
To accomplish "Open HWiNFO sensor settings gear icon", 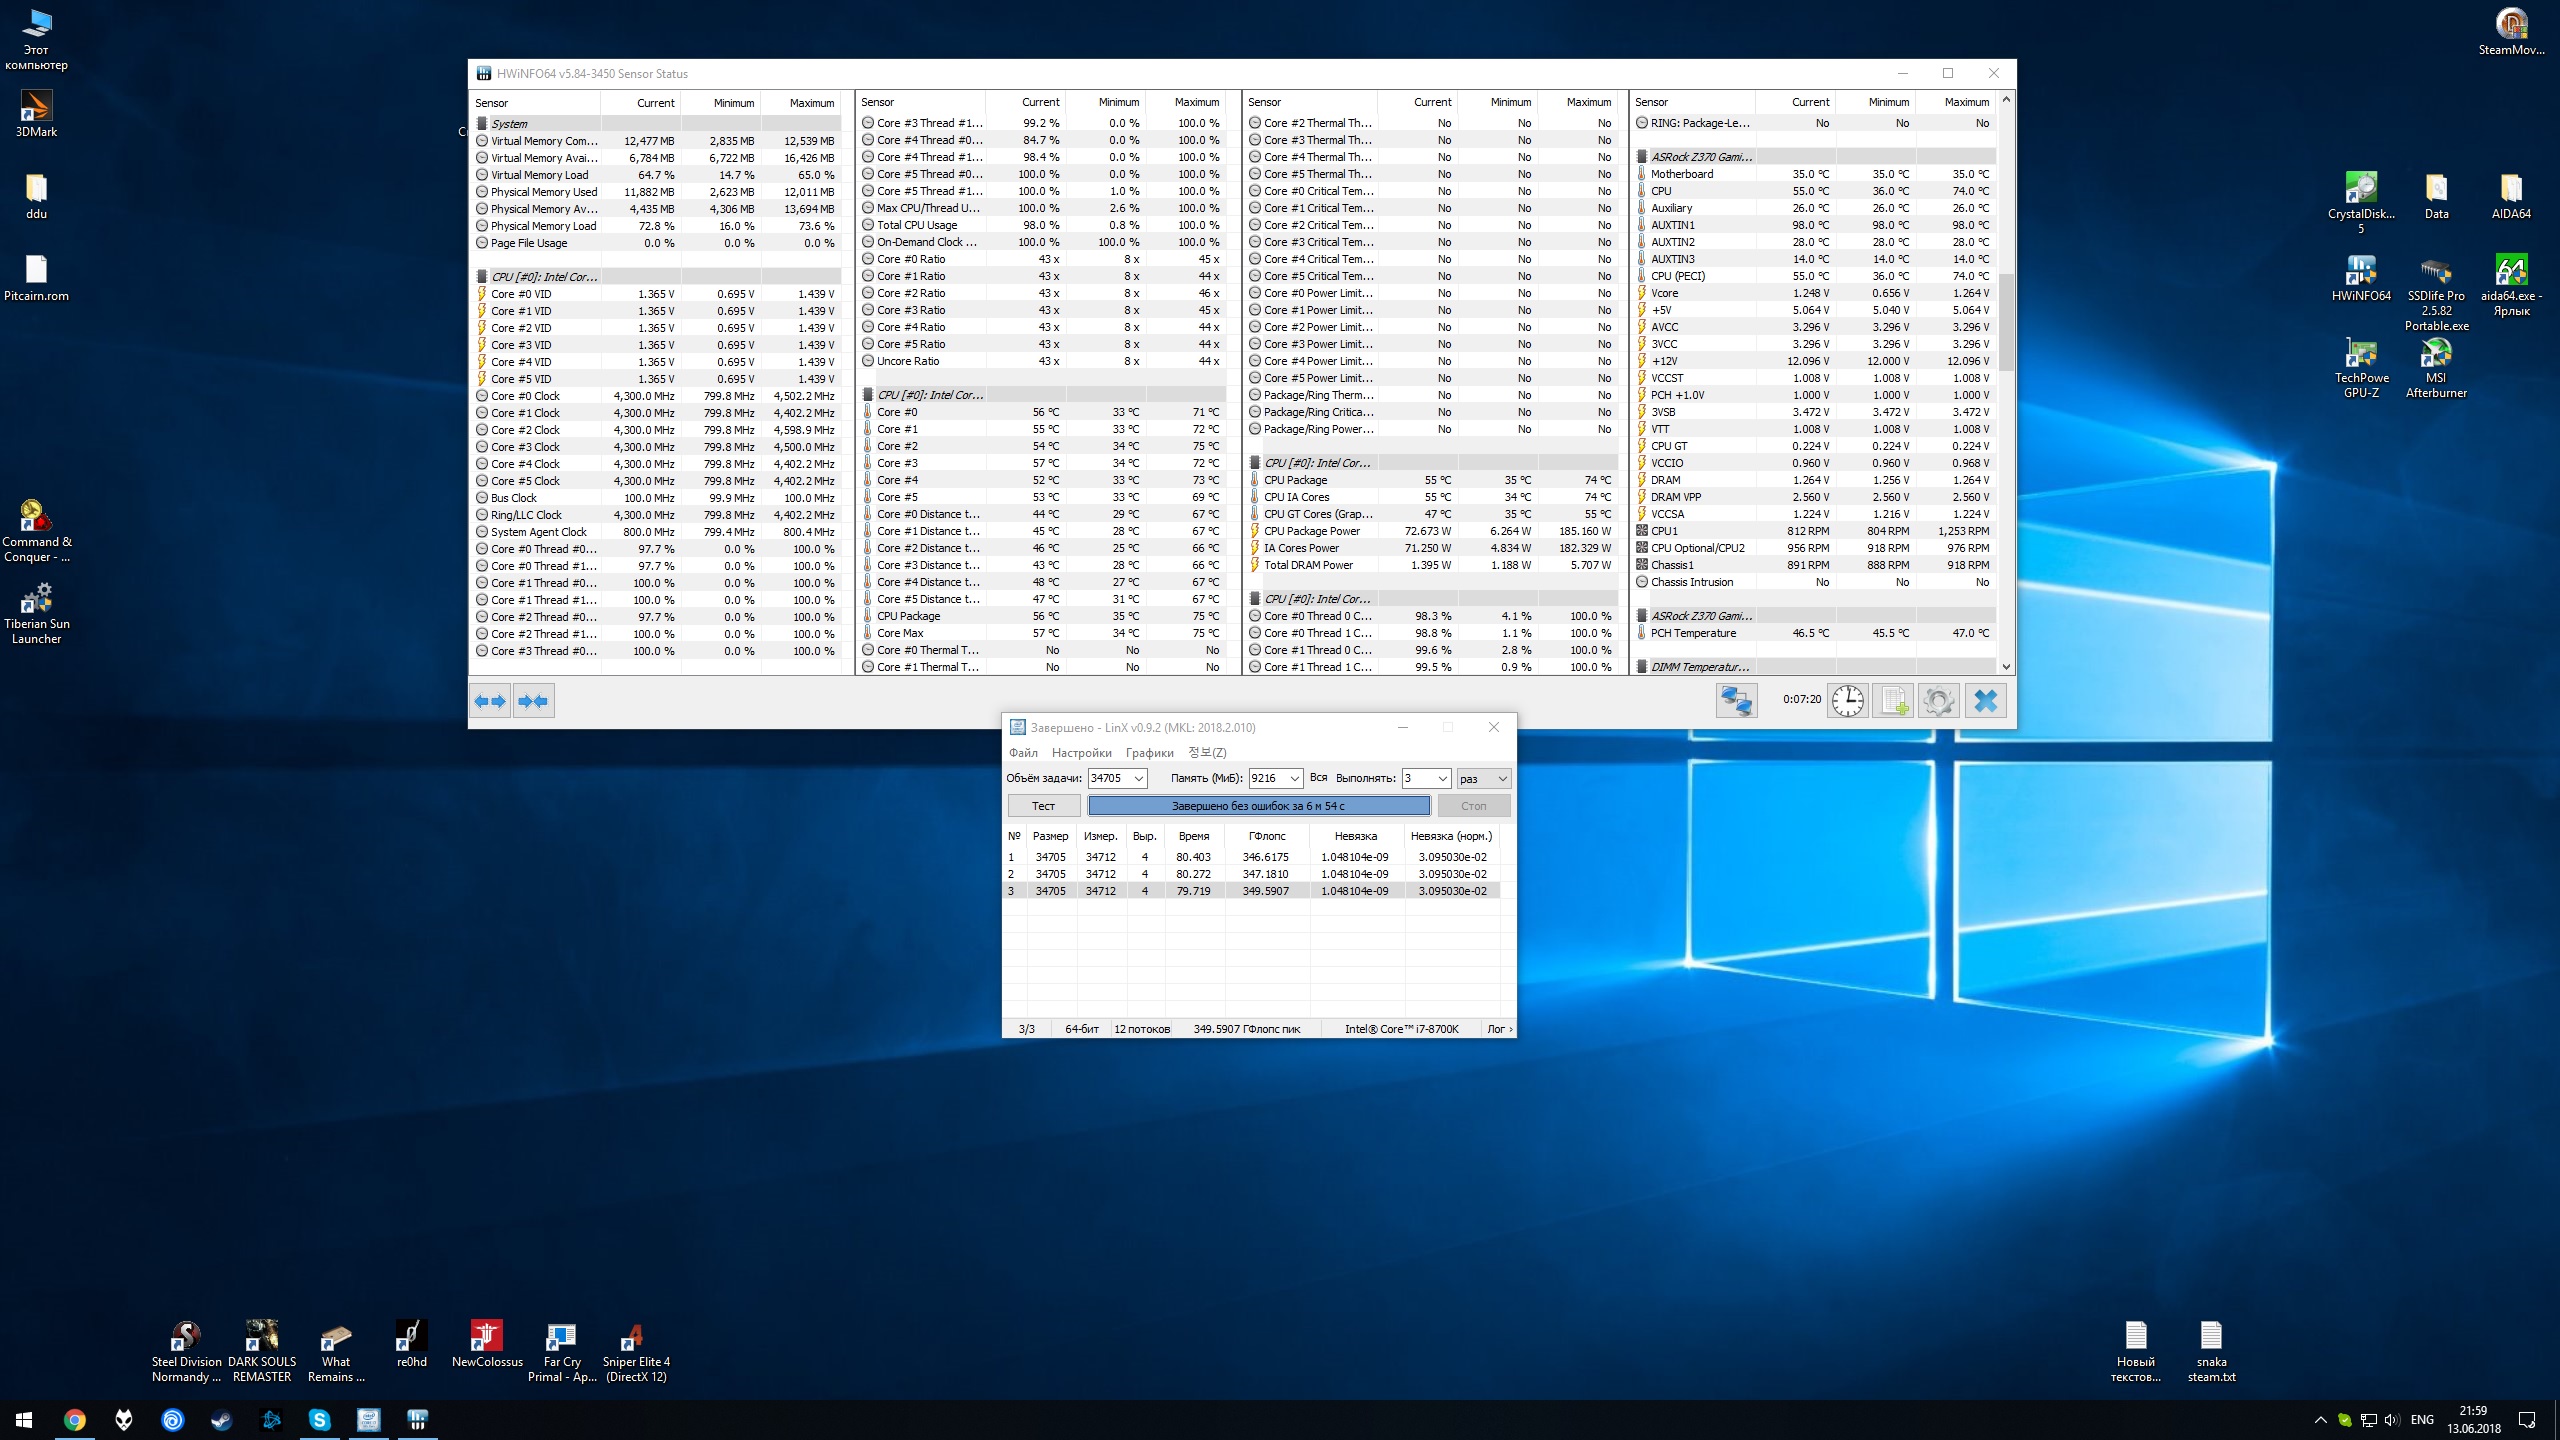I will 1938,701.
